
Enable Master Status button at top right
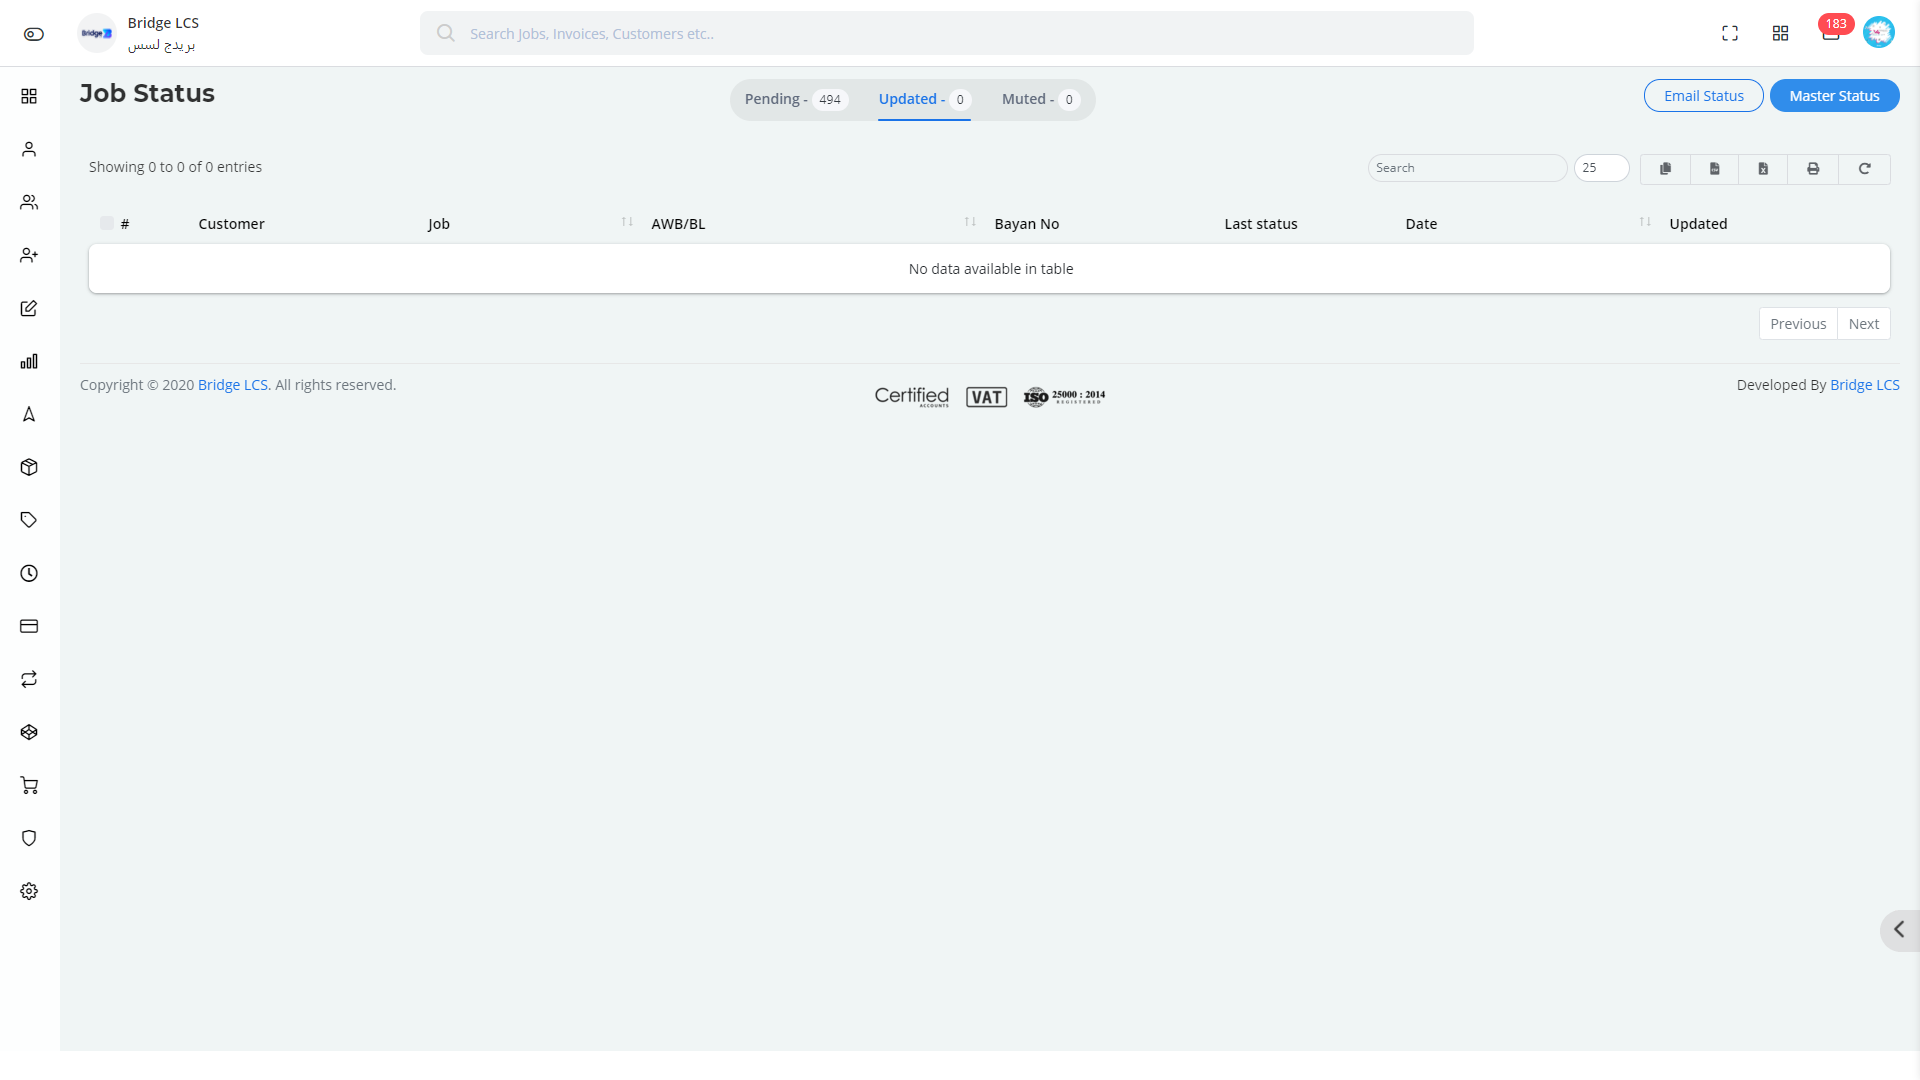coord(1834,95)
